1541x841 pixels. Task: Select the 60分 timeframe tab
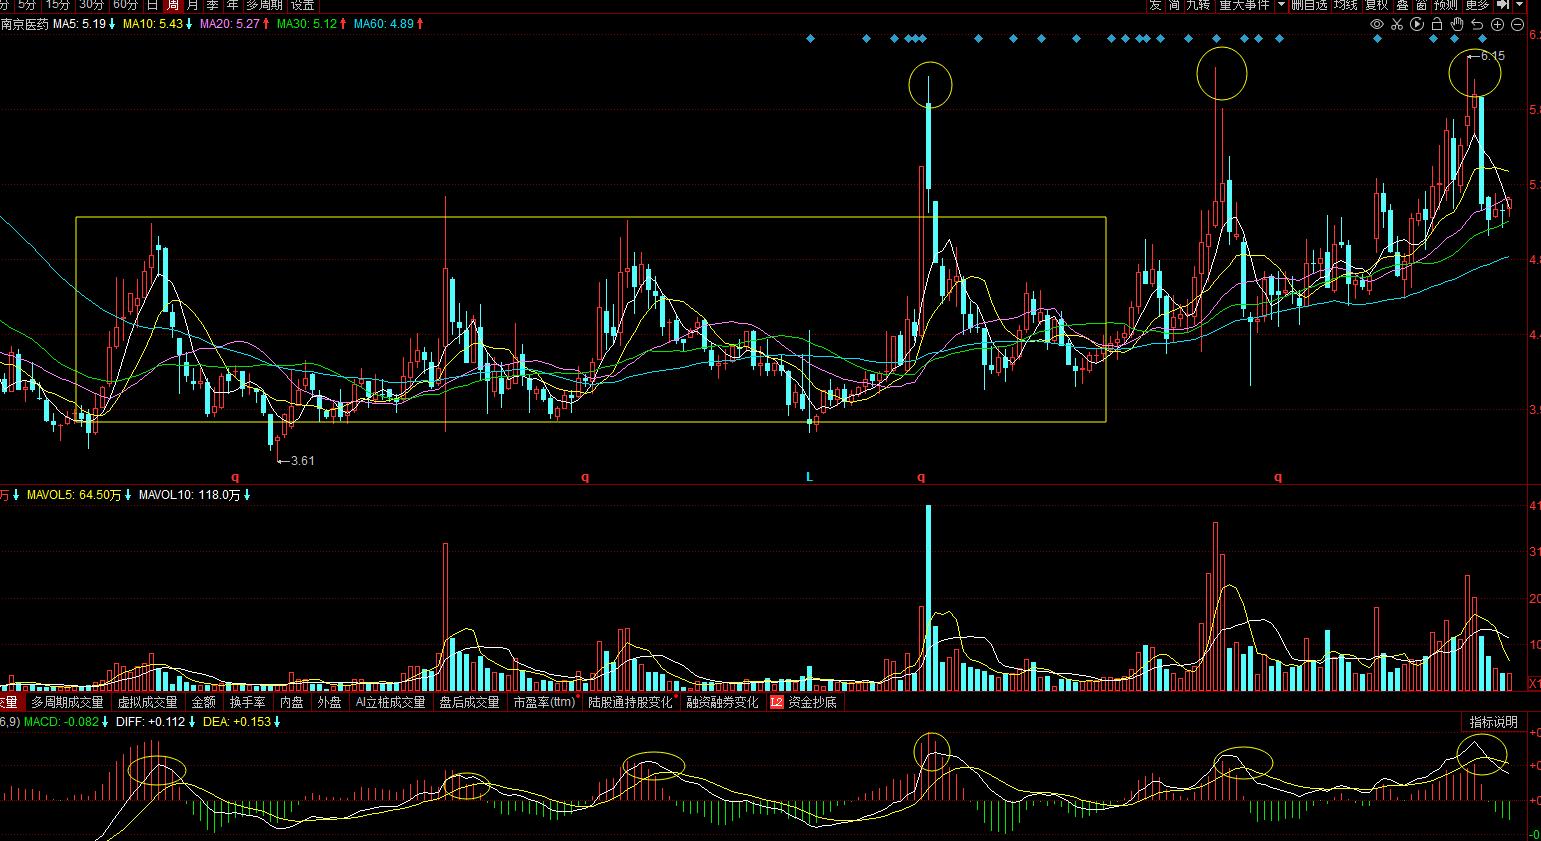[x=125, y=5]
